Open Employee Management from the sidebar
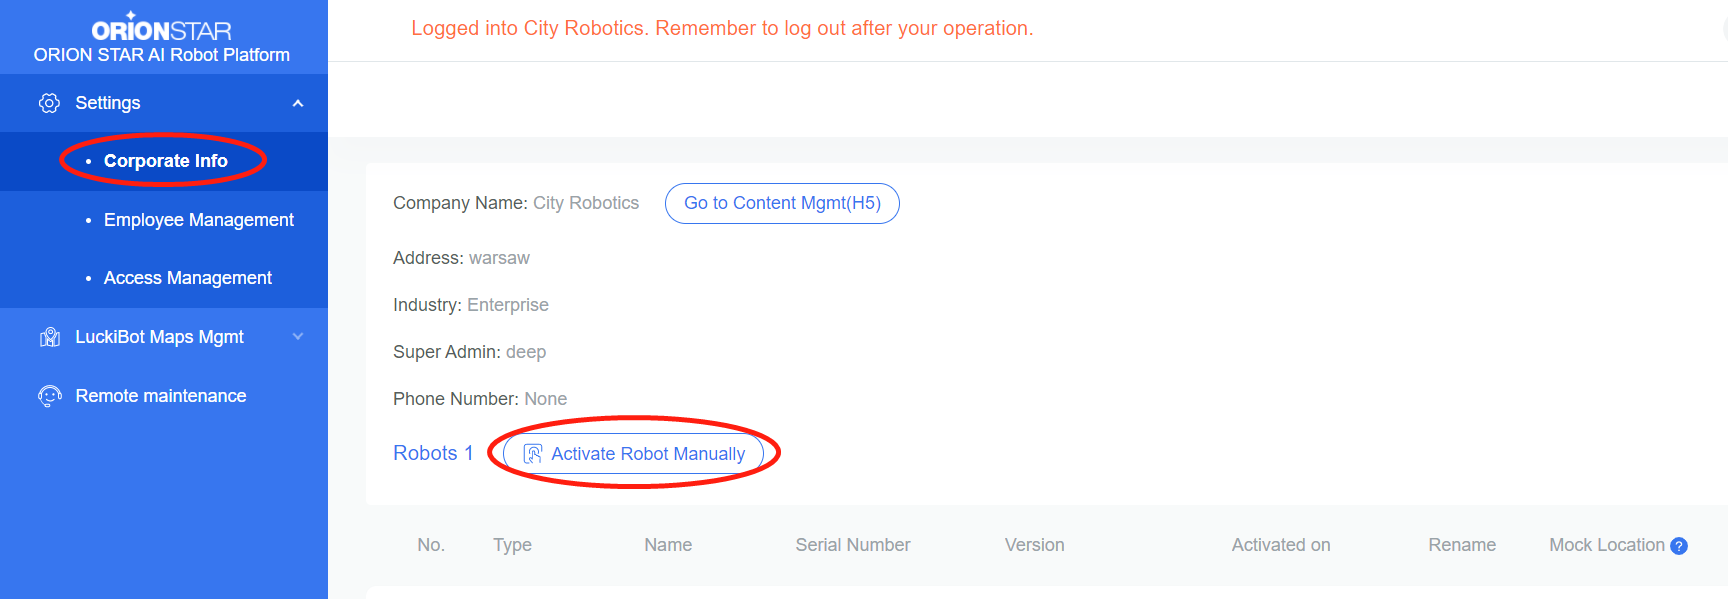This screenshot has width=1728, height=599. (198, 219)
